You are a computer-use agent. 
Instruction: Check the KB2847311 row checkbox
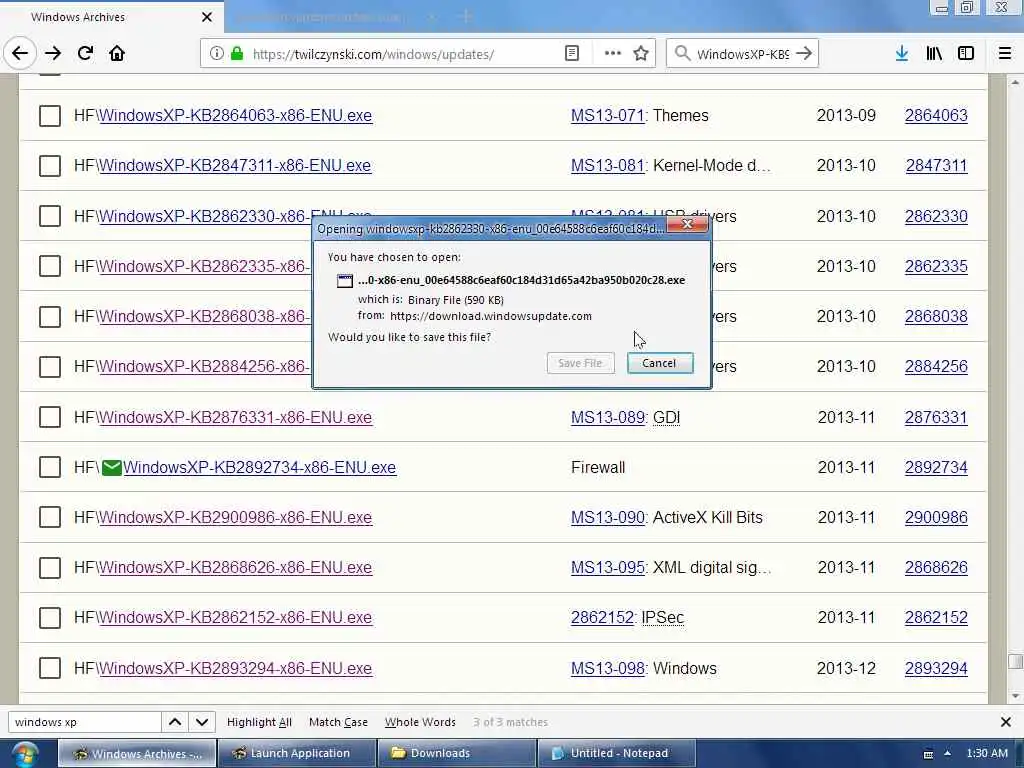pos(50,166)
